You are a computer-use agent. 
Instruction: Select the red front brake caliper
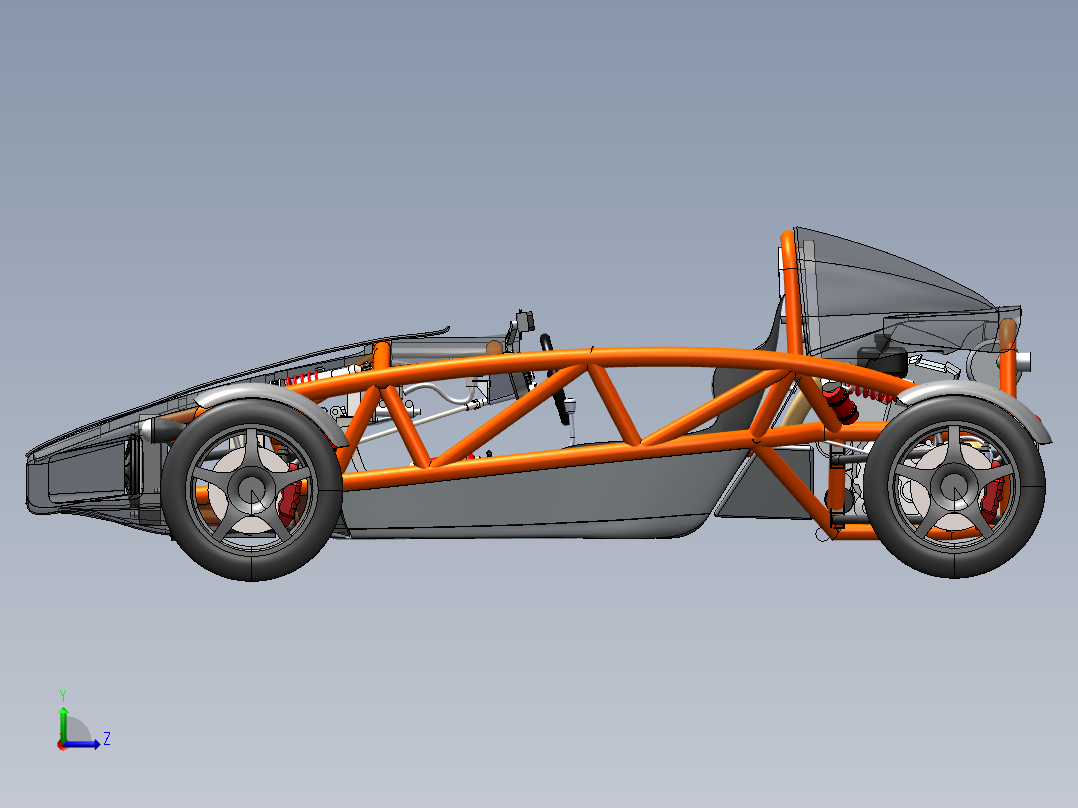pos(292,496)
